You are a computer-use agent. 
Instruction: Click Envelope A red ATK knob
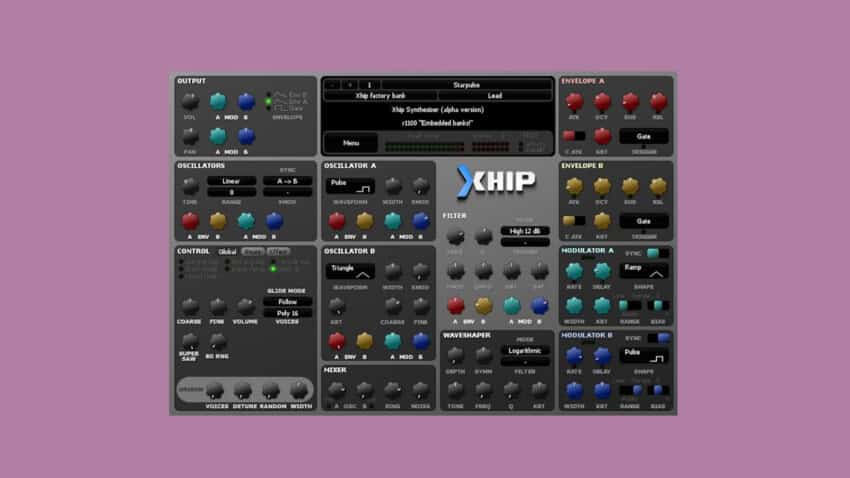(574, 102)
